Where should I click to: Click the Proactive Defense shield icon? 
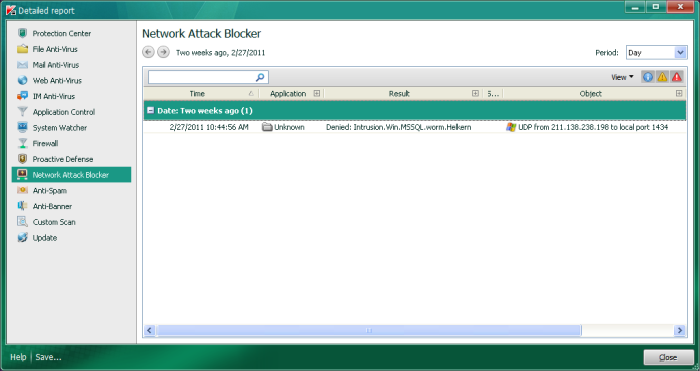(x=22, y=159)
